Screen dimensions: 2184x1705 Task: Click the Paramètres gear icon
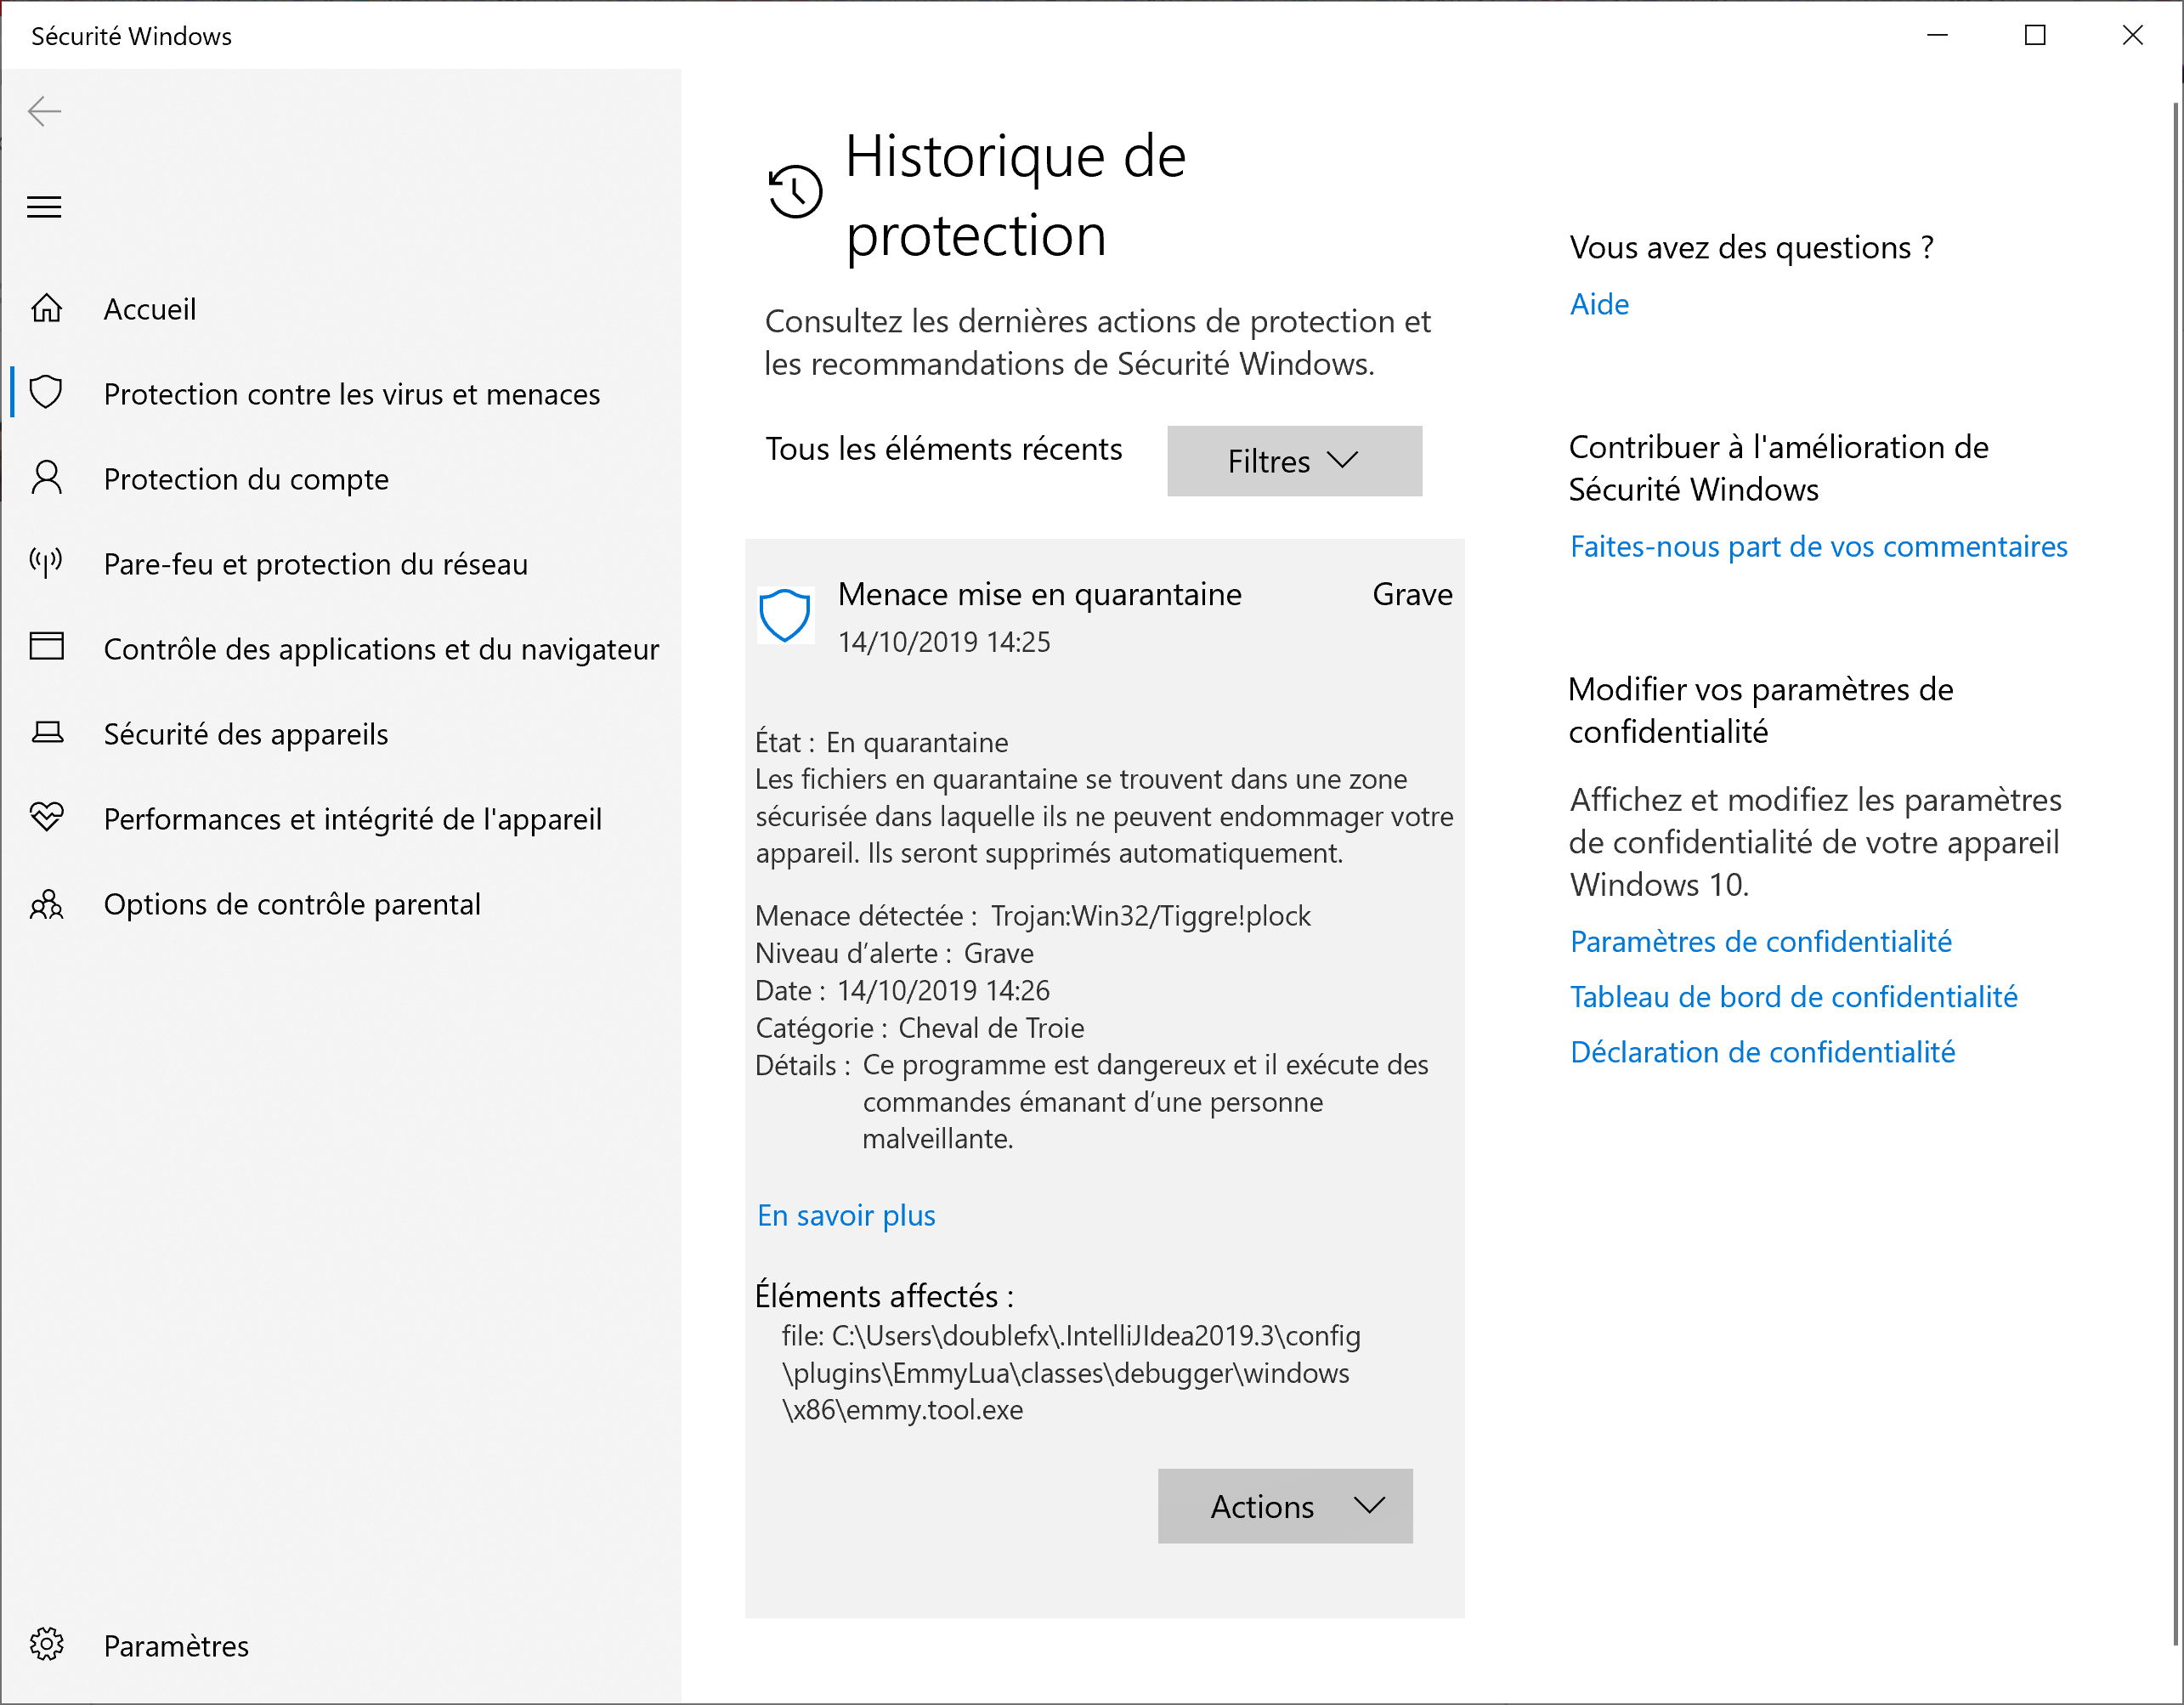point(47,1644)
